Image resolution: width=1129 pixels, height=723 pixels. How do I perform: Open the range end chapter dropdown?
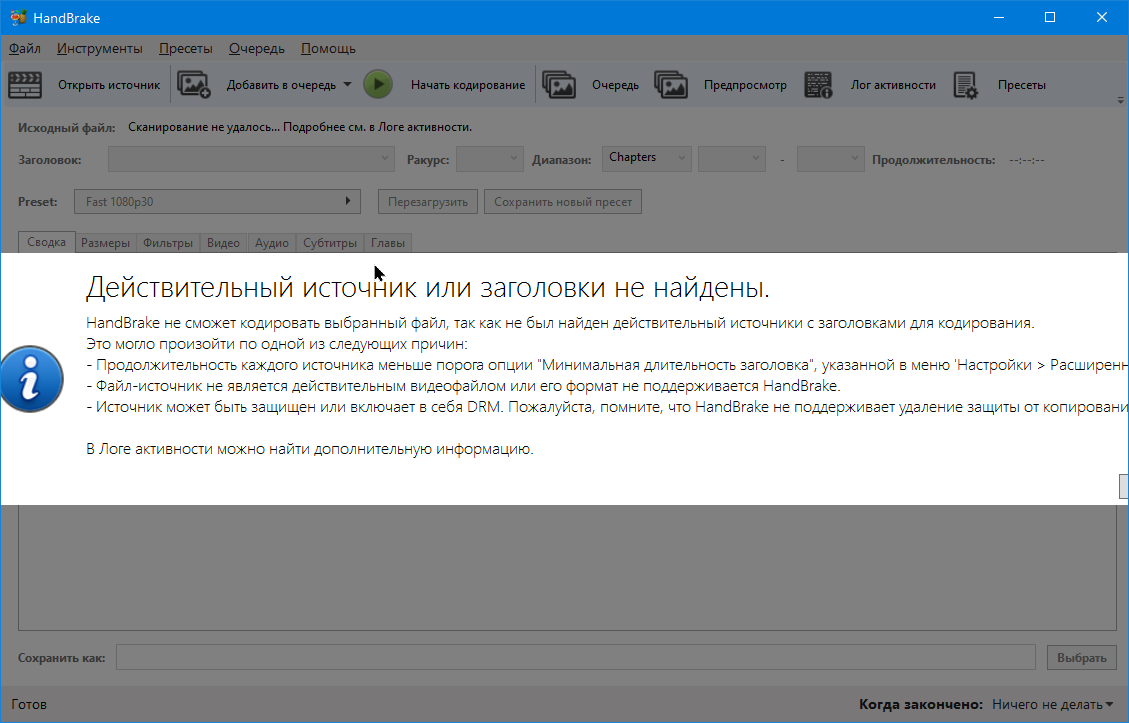click(830, 158)
